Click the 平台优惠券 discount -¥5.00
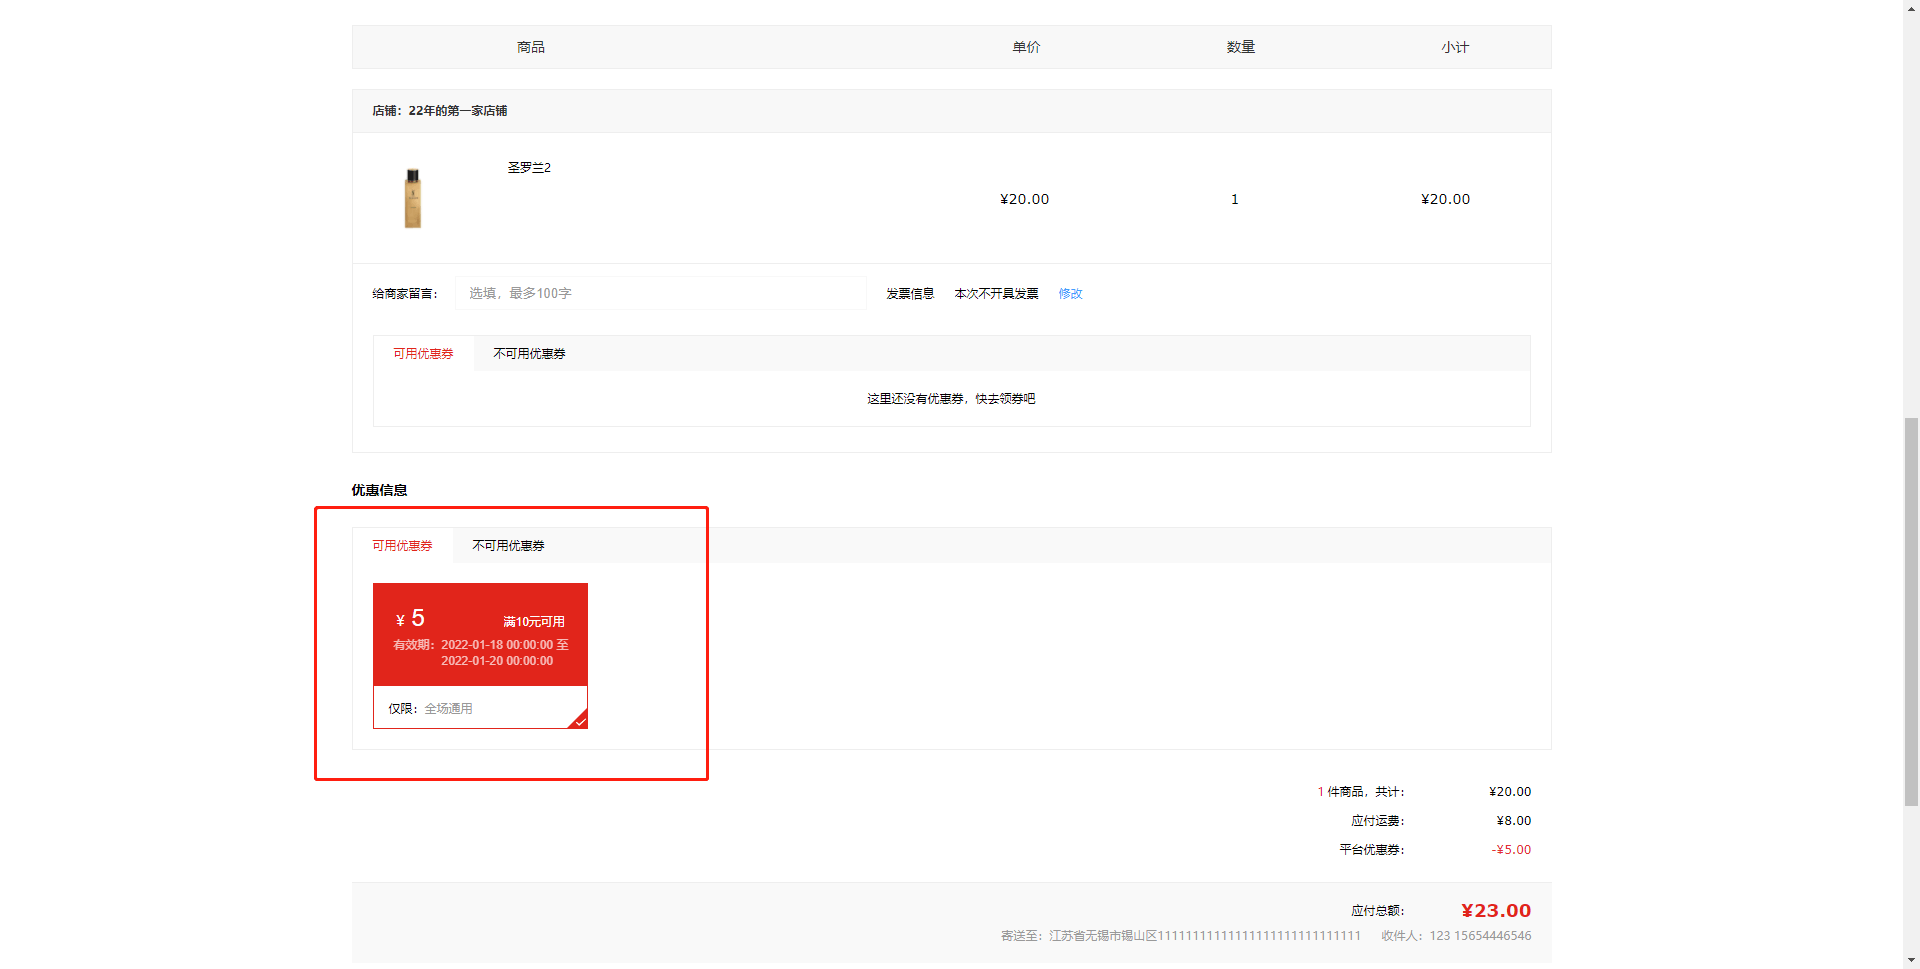Viewport: 1920px width, 969px height. (x=1511, y=849)
